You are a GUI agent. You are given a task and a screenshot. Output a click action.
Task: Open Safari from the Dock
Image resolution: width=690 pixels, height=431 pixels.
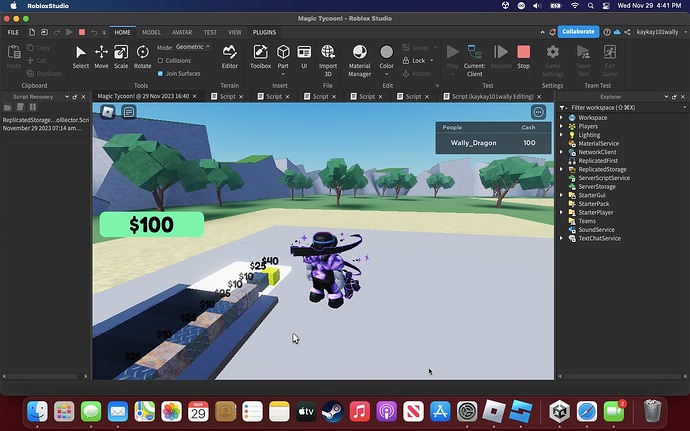[587, 412]
